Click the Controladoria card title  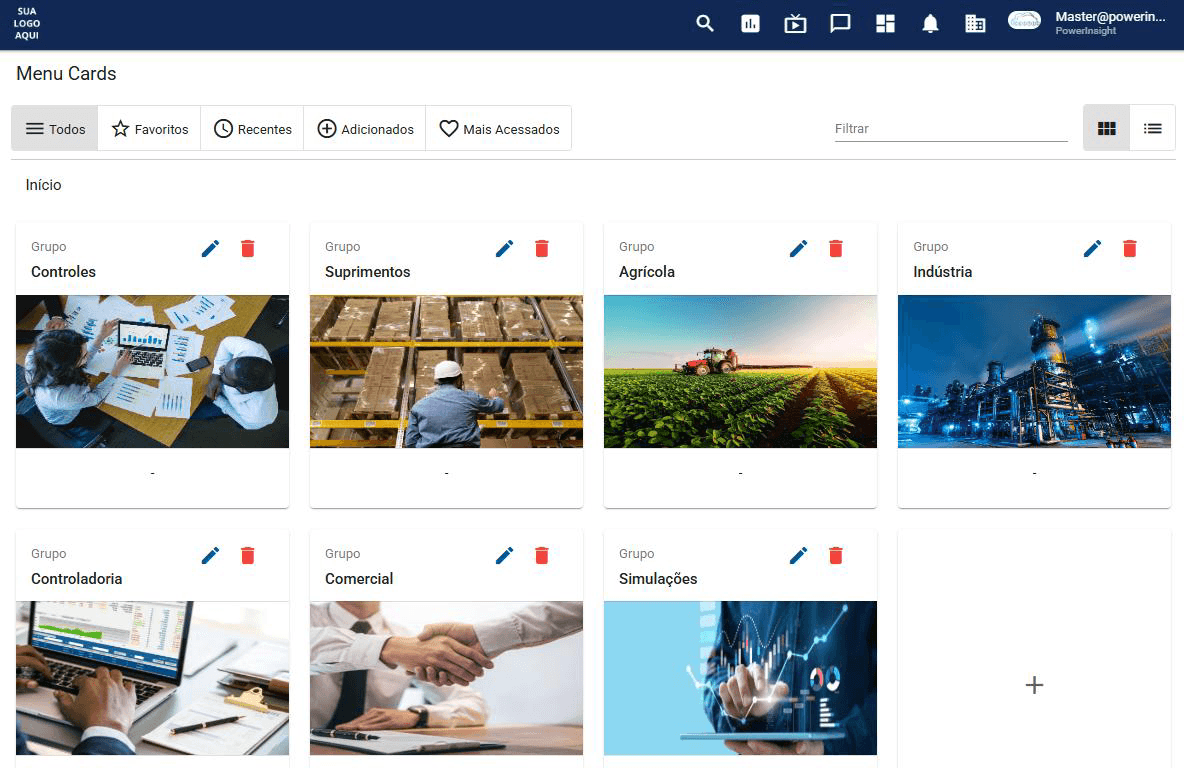76,579
